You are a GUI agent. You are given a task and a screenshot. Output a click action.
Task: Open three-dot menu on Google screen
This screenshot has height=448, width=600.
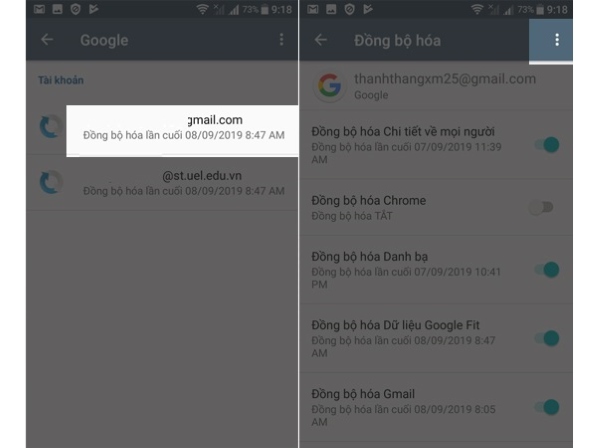[282, 39]
